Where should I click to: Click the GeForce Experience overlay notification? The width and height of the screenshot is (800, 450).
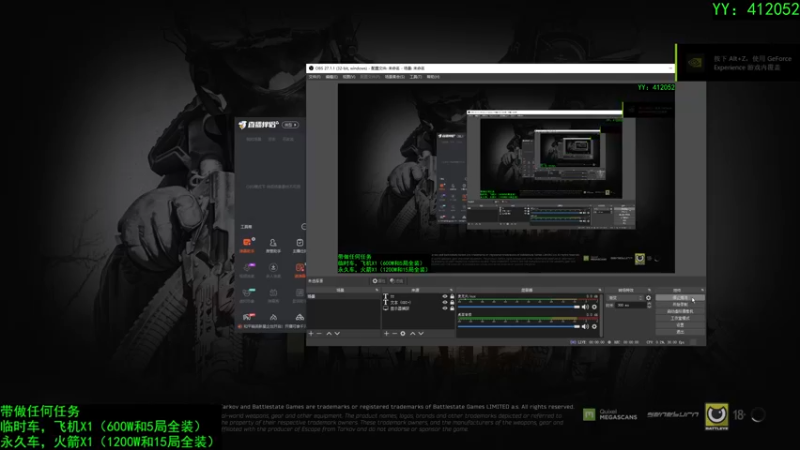pyautogui.click(x=738, y=63)
